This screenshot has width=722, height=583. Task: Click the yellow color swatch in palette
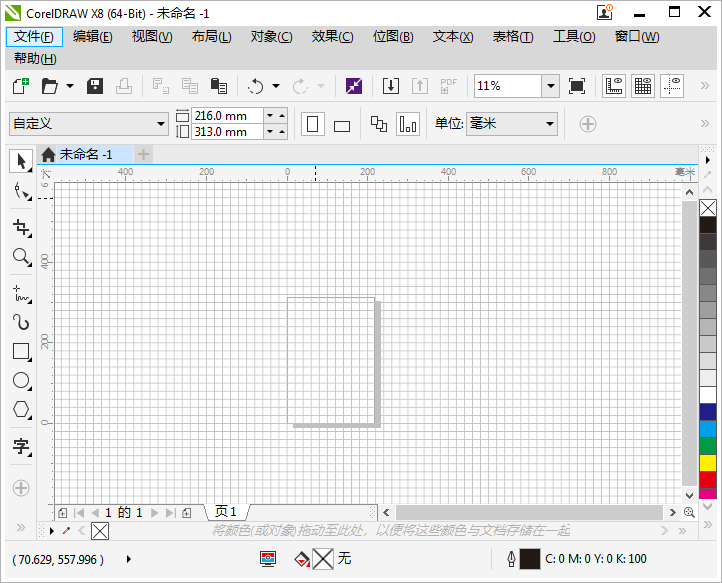(708, 462)
